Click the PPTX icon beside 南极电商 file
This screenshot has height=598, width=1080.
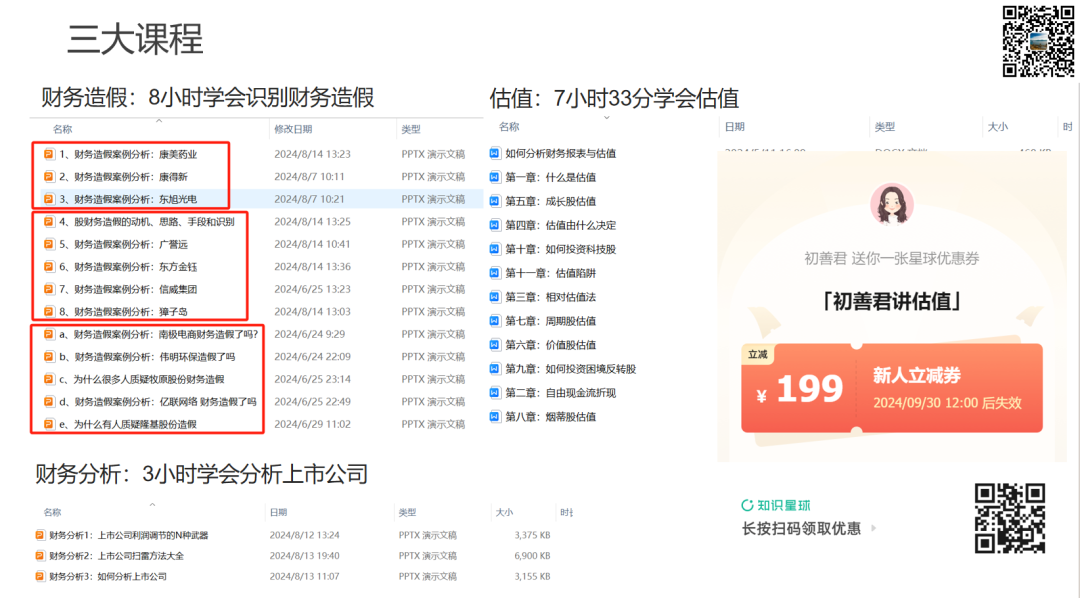[x=49, y=334]
